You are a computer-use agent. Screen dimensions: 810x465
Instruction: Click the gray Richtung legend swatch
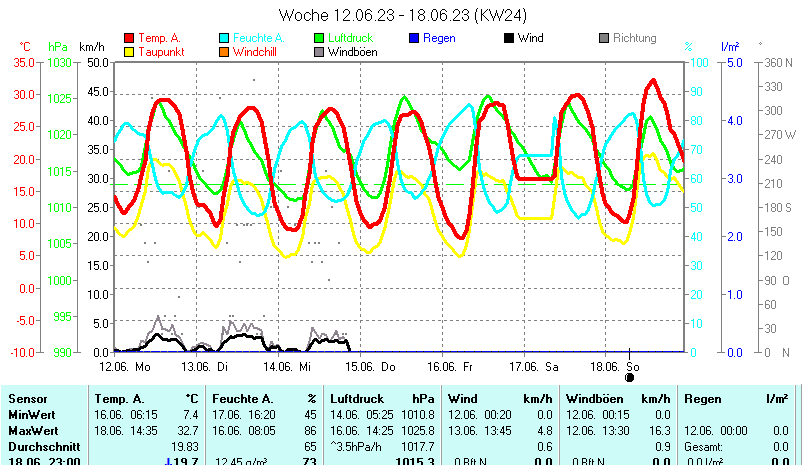604,38
